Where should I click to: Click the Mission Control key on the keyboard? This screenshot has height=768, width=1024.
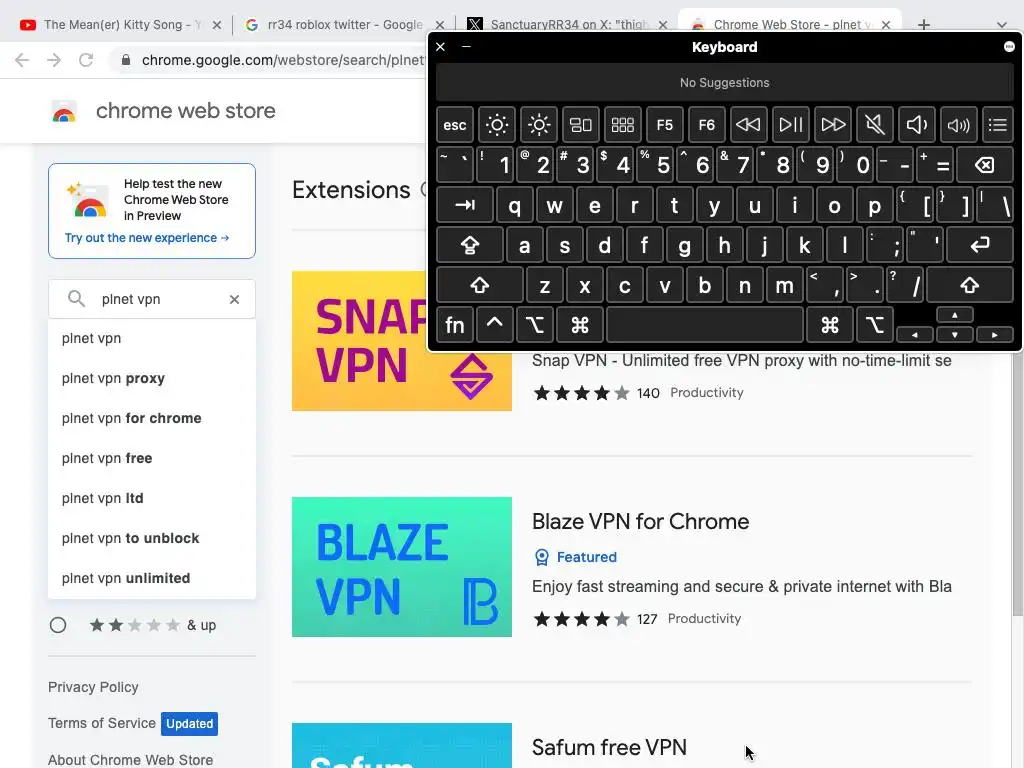tap(581, 125)
